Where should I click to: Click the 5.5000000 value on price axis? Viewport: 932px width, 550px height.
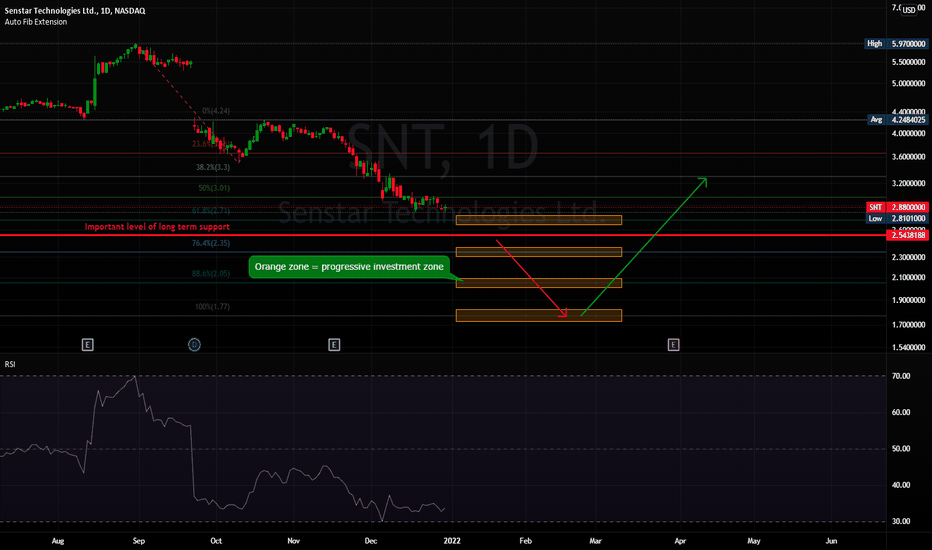point(908,62)
